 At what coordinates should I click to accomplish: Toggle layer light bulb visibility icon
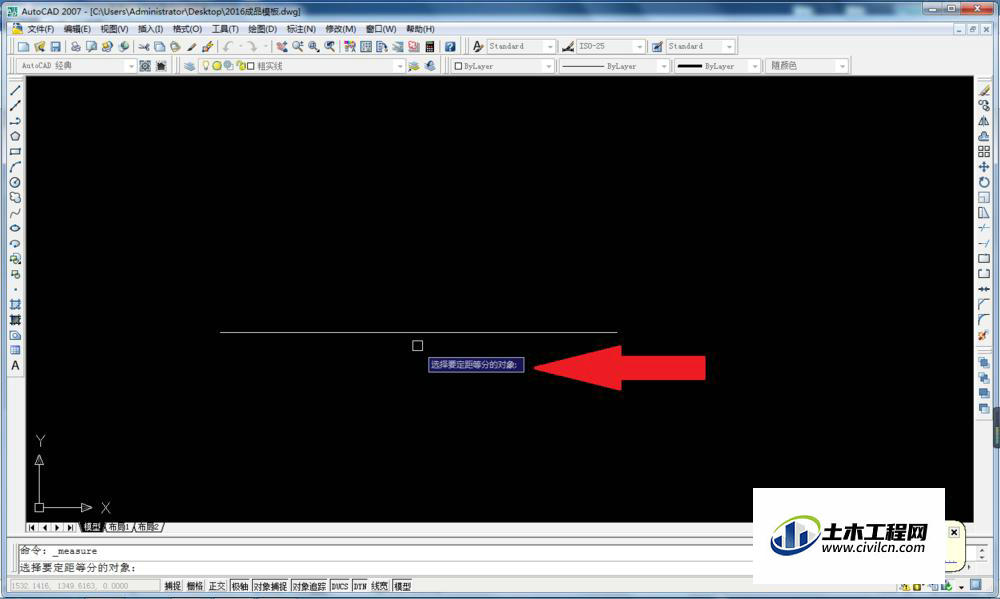point(205,66)
